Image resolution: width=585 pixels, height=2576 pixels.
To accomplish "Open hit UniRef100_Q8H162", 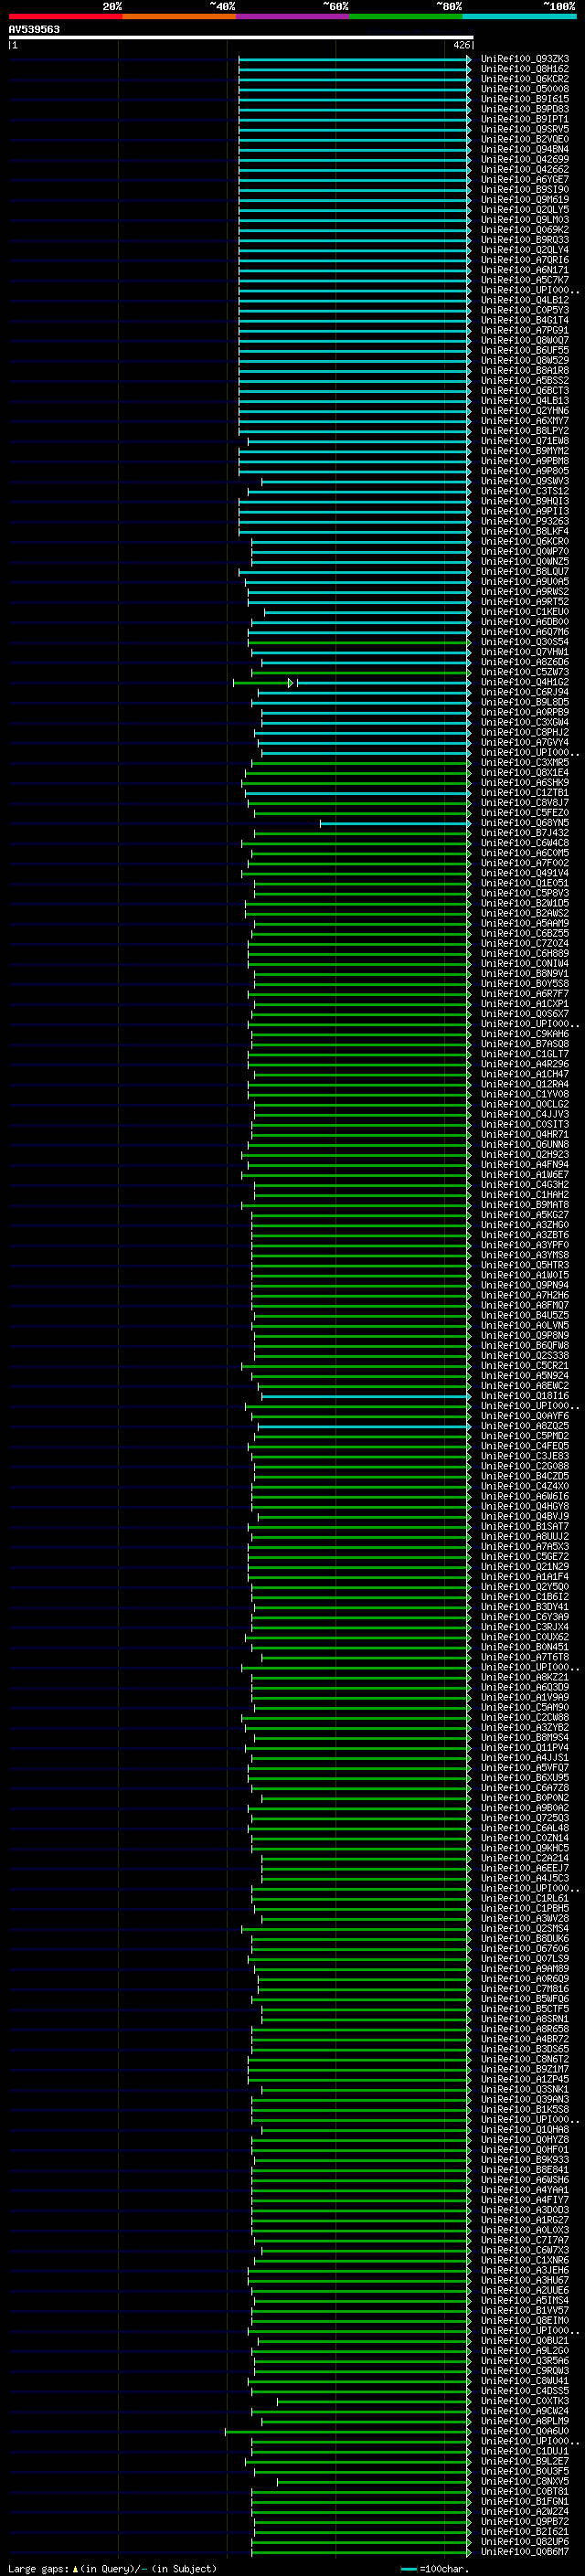I will click(x=525, y=69).
